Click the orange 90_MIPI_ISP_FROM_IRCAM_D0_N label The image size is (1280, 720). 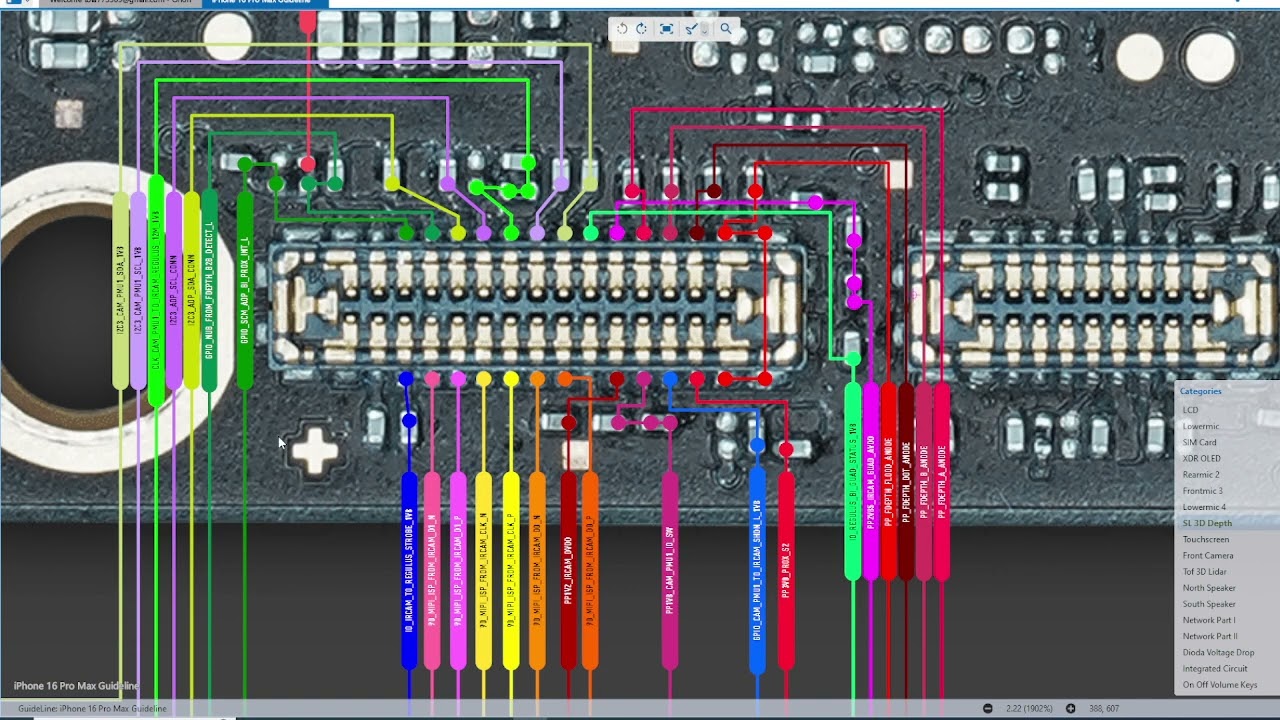tap(537, 571)
